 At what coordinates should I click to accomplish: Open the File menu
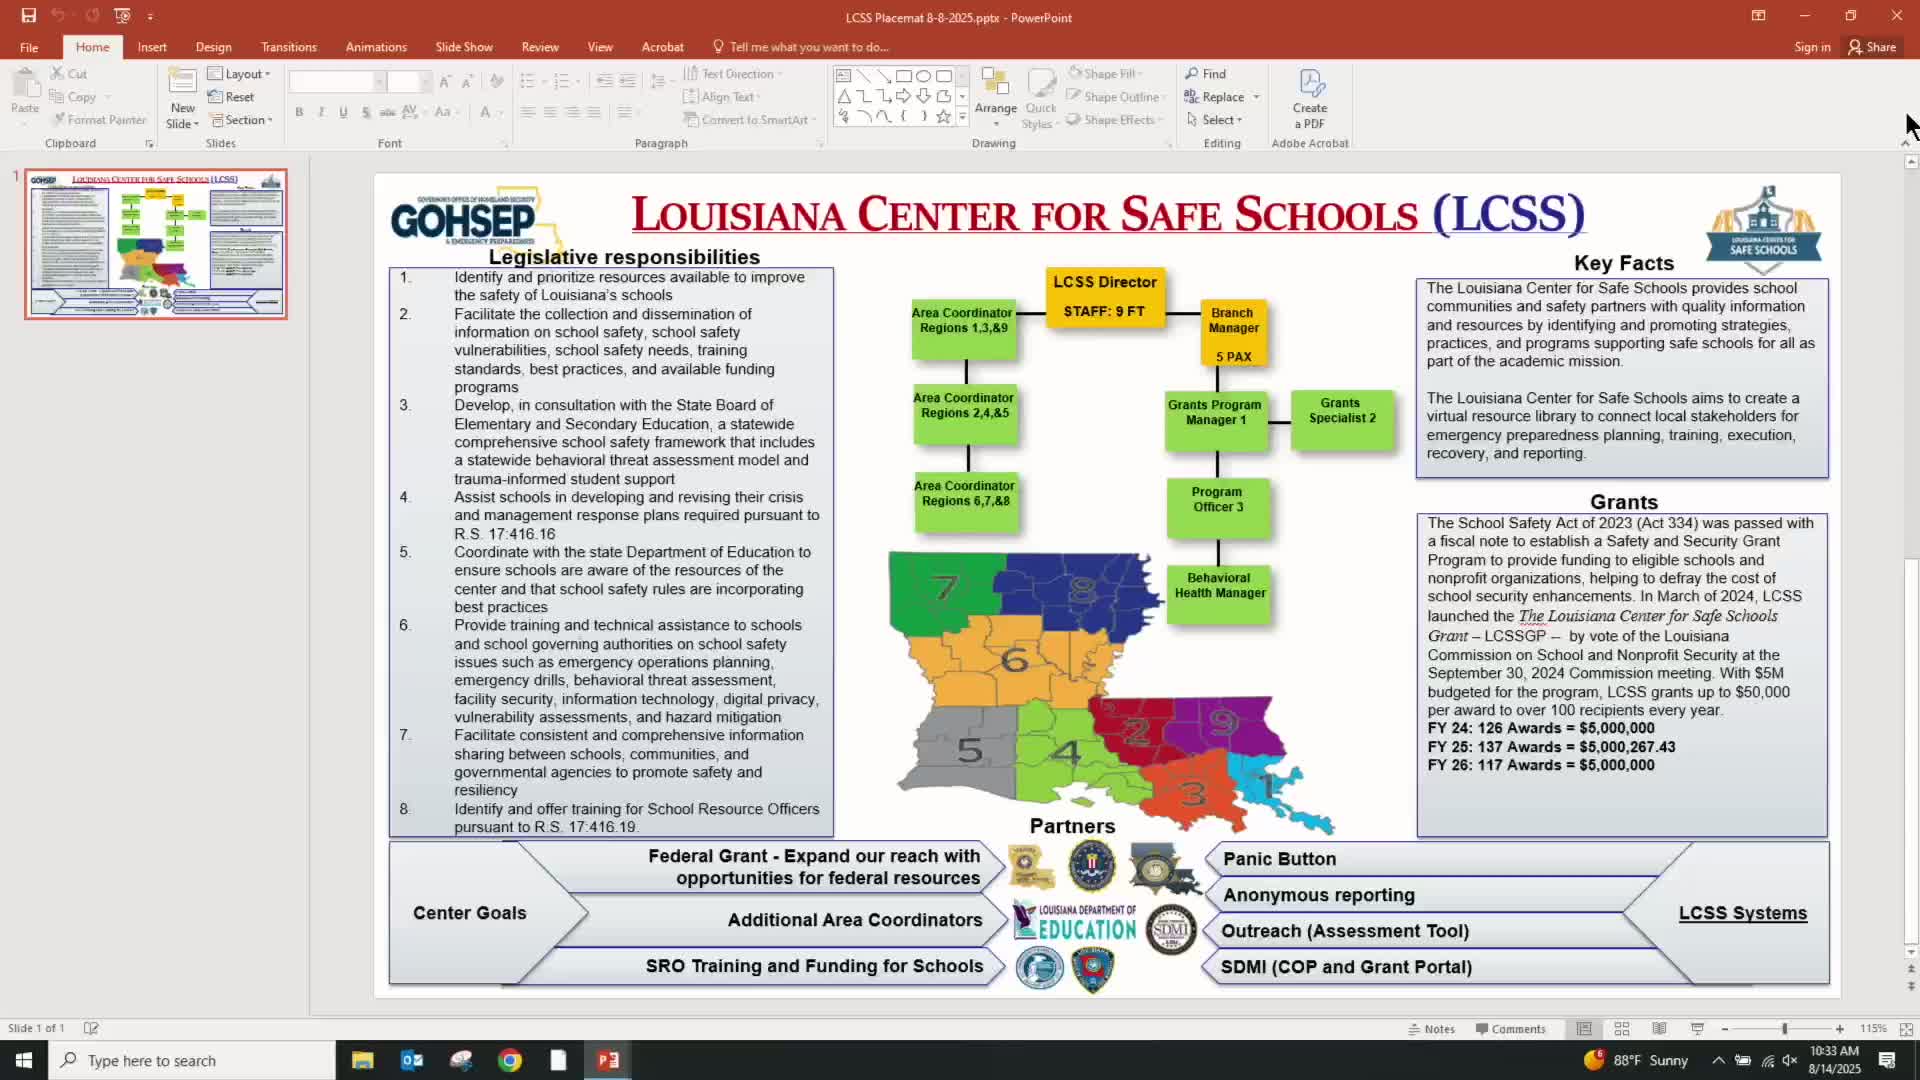29,47
